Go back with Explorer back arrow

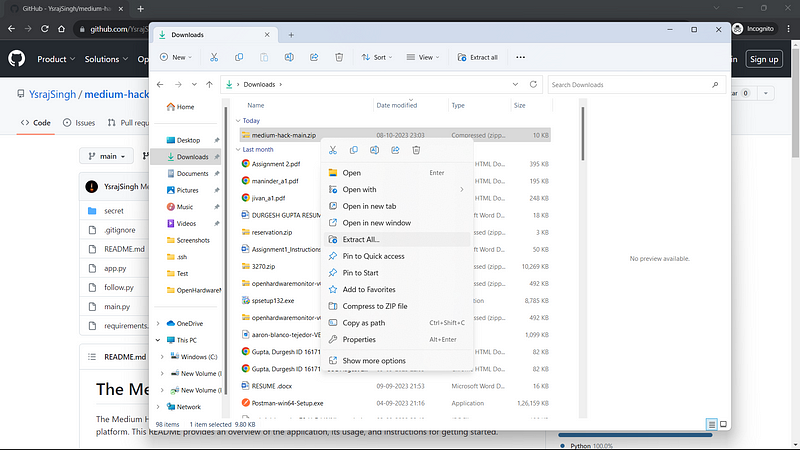click(x=160, y=84)
